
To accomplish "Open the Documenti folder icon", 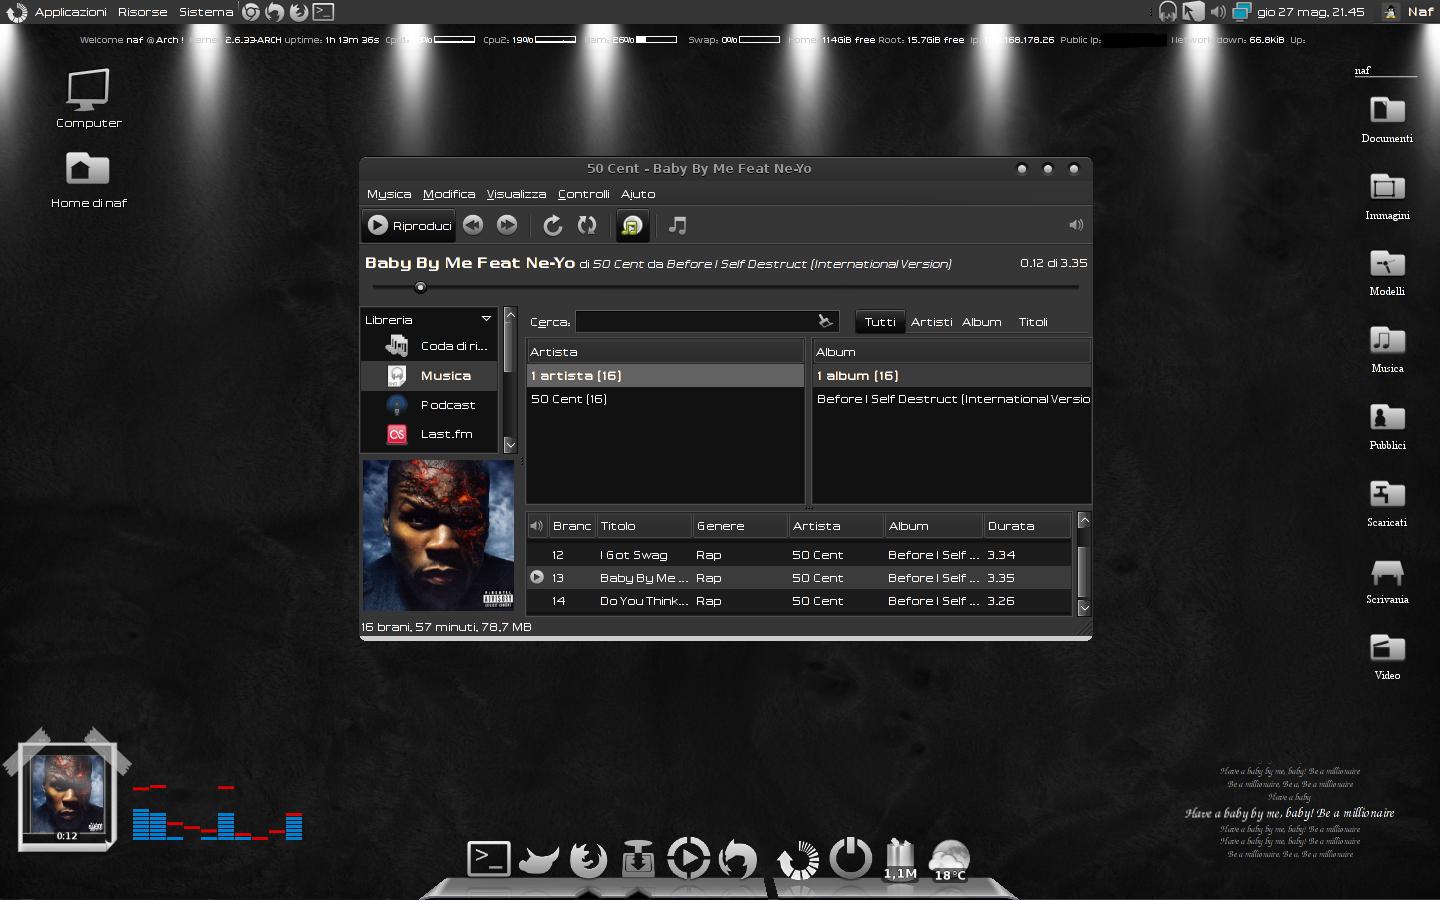I will pyautogui.click(x=1387, y=119).
